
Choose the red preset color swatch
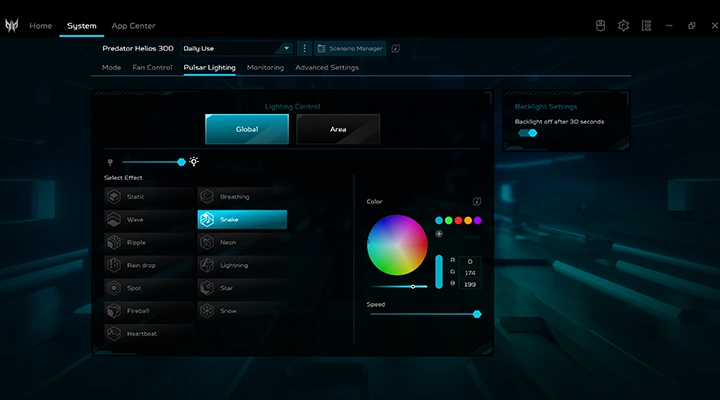click(458, 220)
